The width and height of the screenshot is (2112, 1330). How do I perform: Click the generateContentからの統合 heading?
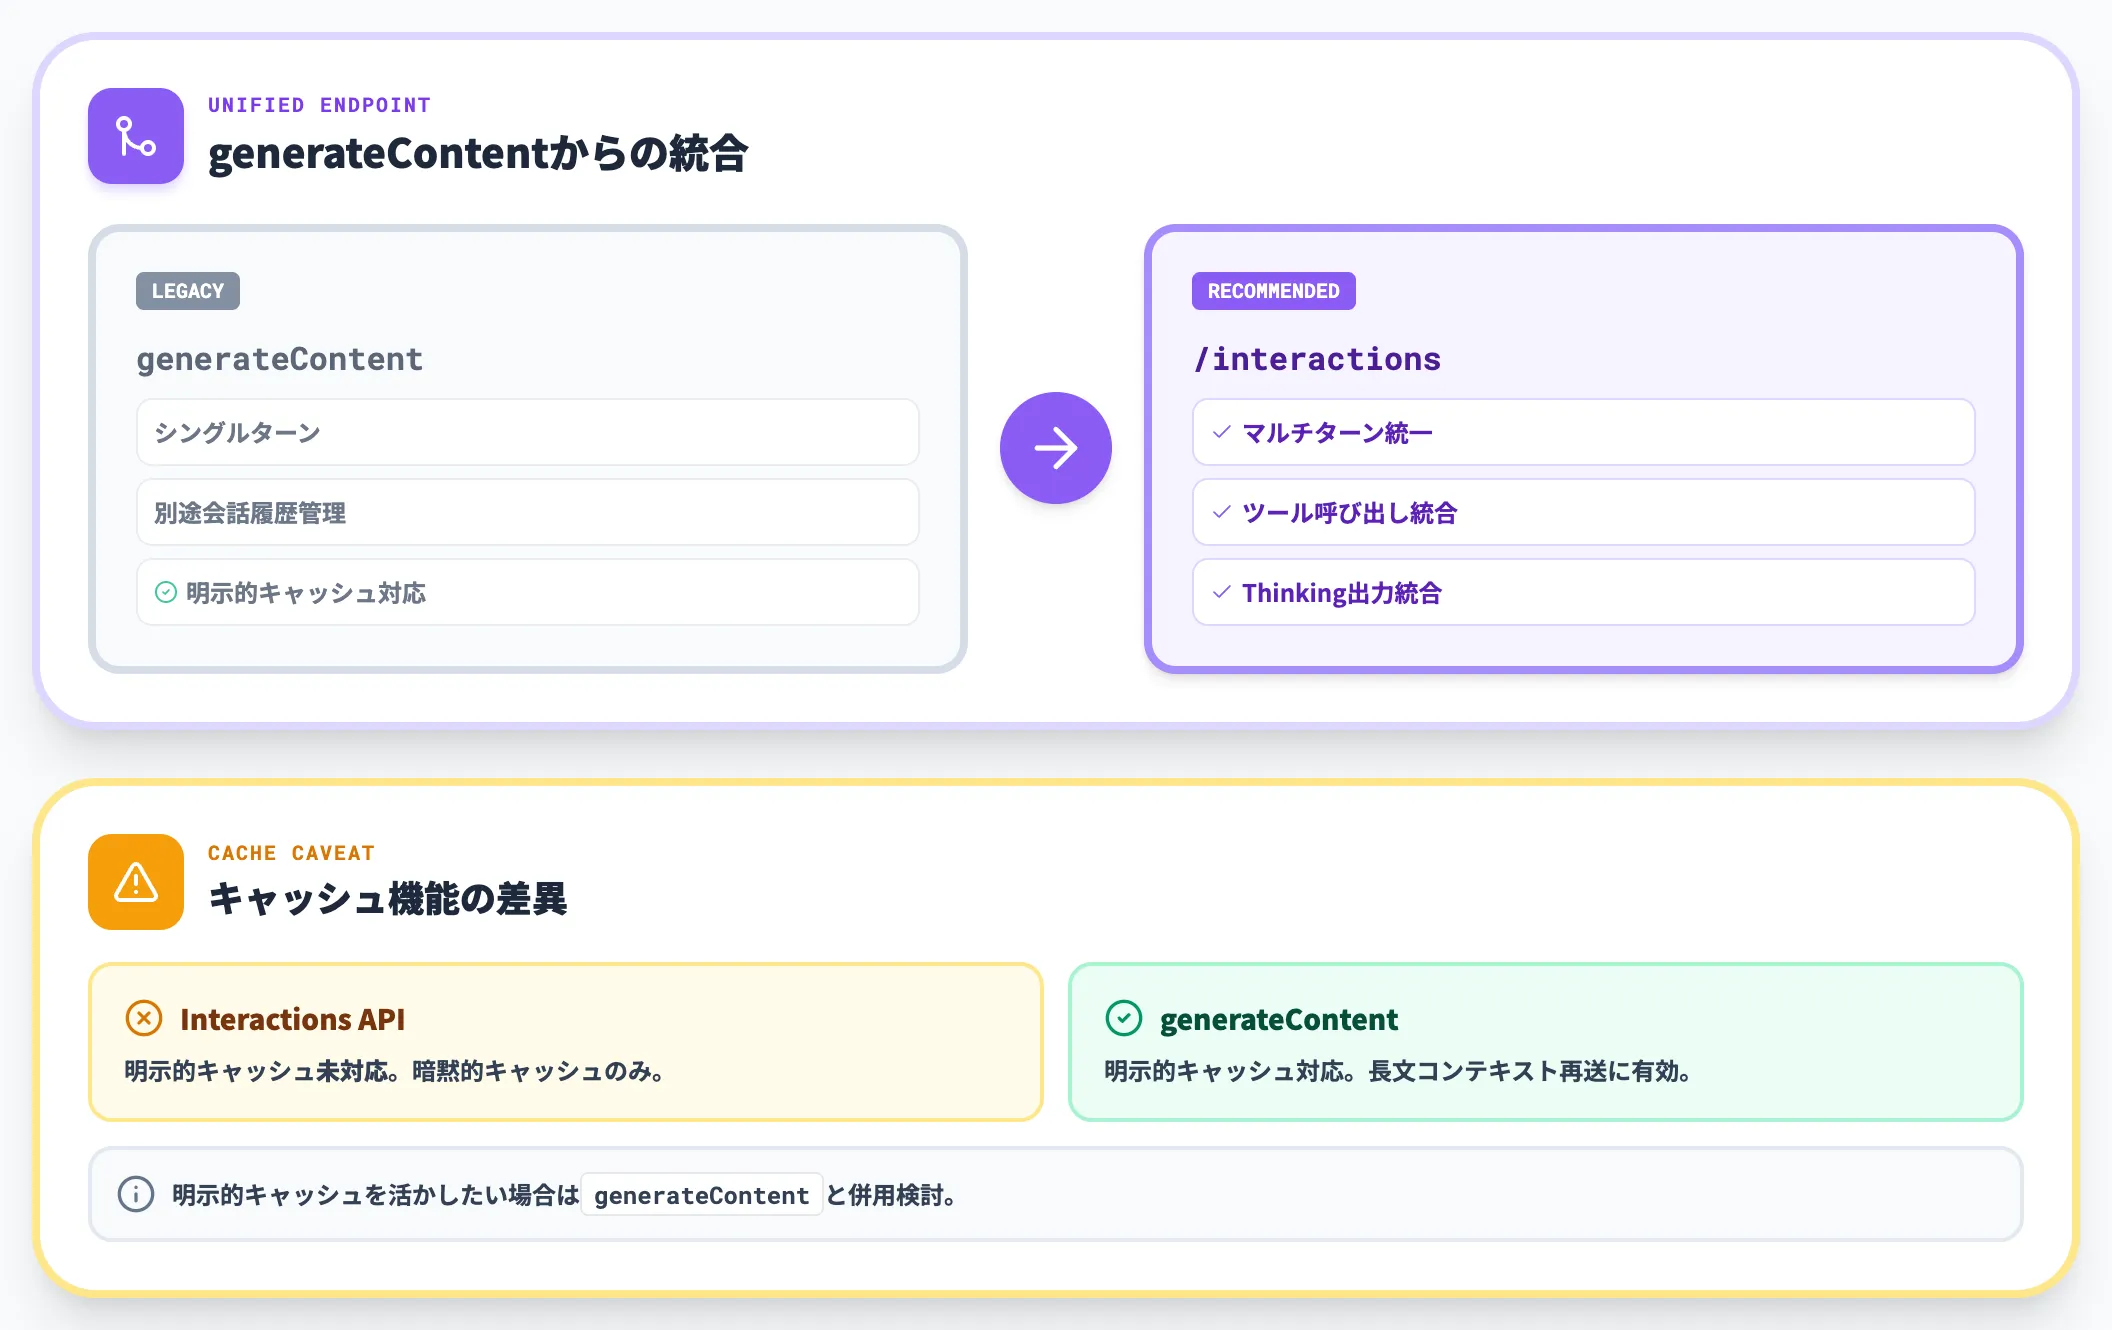(478, 153)
